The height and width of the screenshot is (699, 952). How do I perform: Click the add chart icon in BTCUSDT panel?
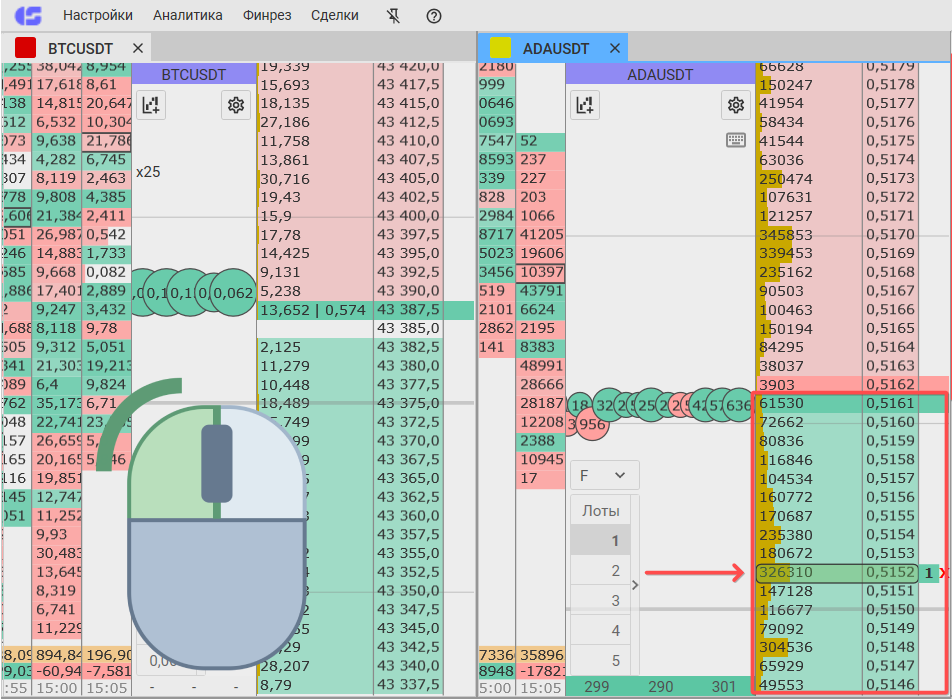[151, 104]
